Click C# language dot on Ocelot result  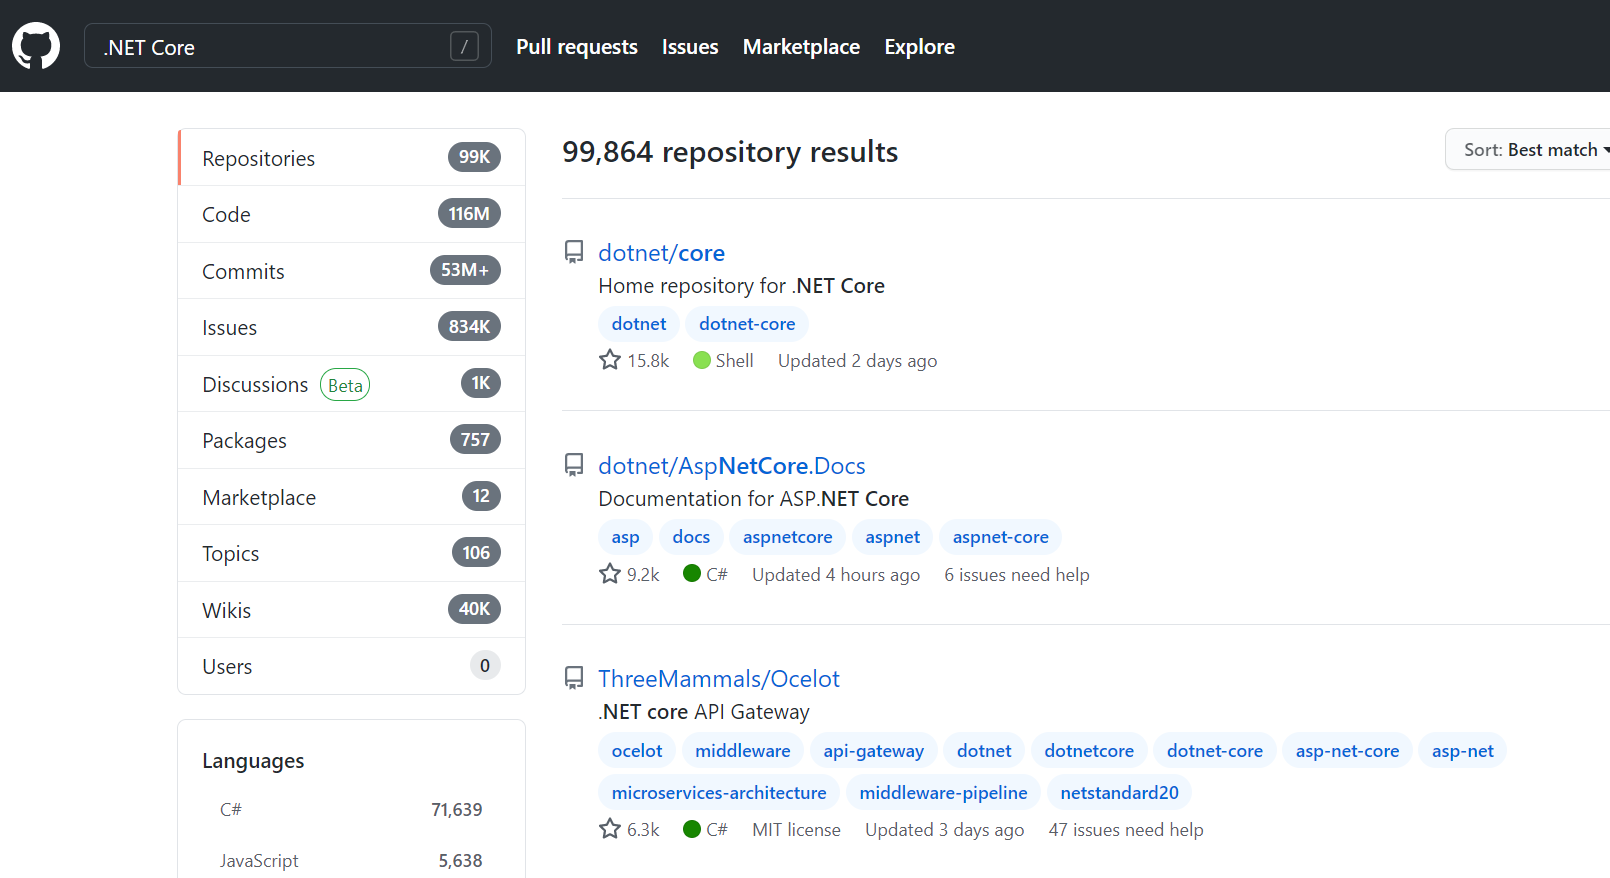[692, 829]
